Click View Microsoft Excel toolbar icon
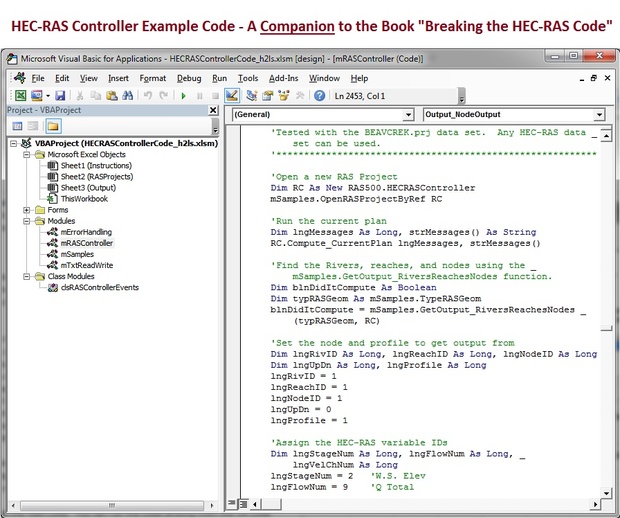620x518 pixels. [x=20, y=95]
